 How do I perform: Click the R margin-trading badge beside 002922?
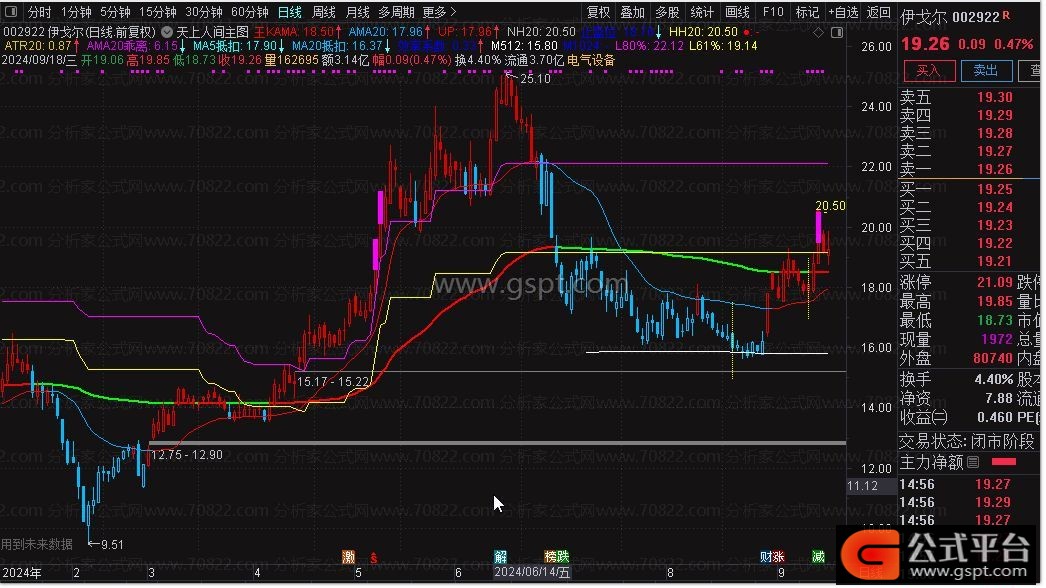tap(1006, 15)
